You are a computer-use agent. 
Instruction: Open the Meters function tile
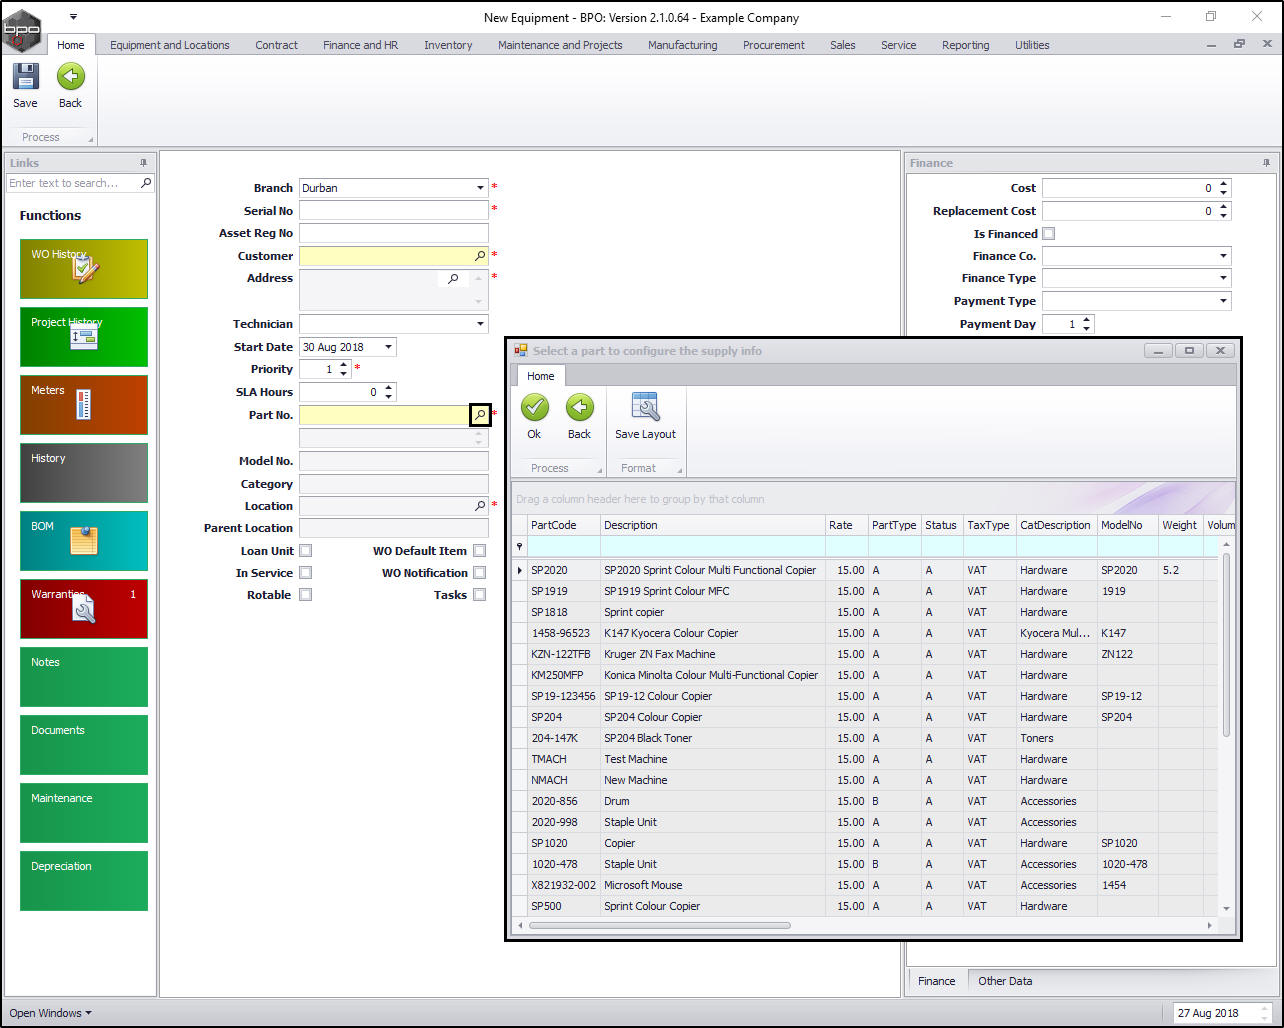[x=83, y=404]
